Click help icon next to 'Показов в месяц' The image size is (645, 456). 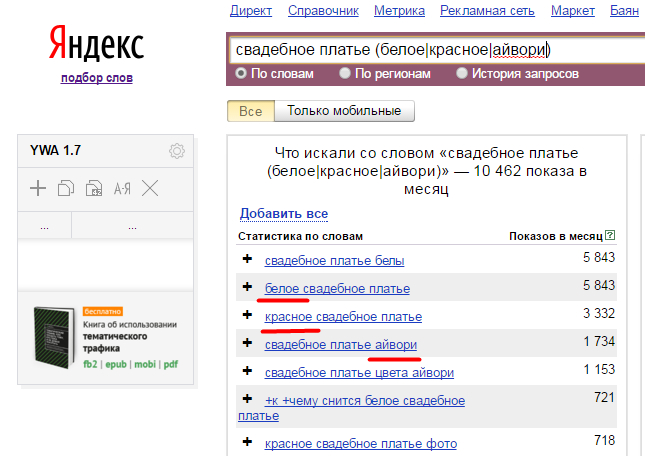[610, 236]
